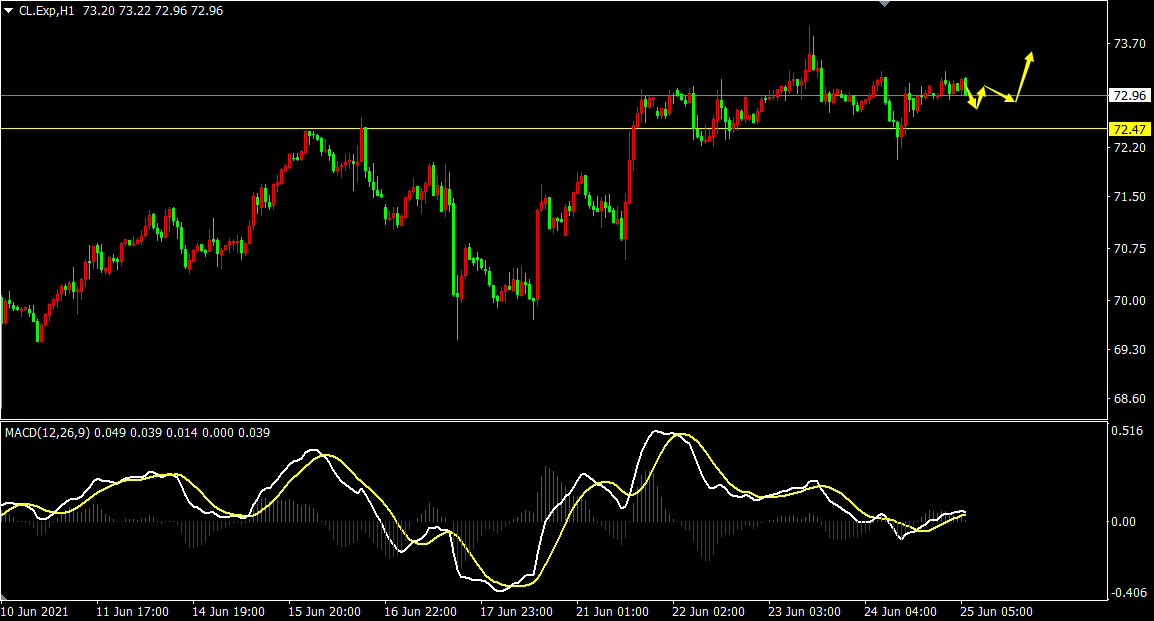Click the 69.30 price axis value
This screenshot has width=1154, height=621.
click(x=1130, y=349)
